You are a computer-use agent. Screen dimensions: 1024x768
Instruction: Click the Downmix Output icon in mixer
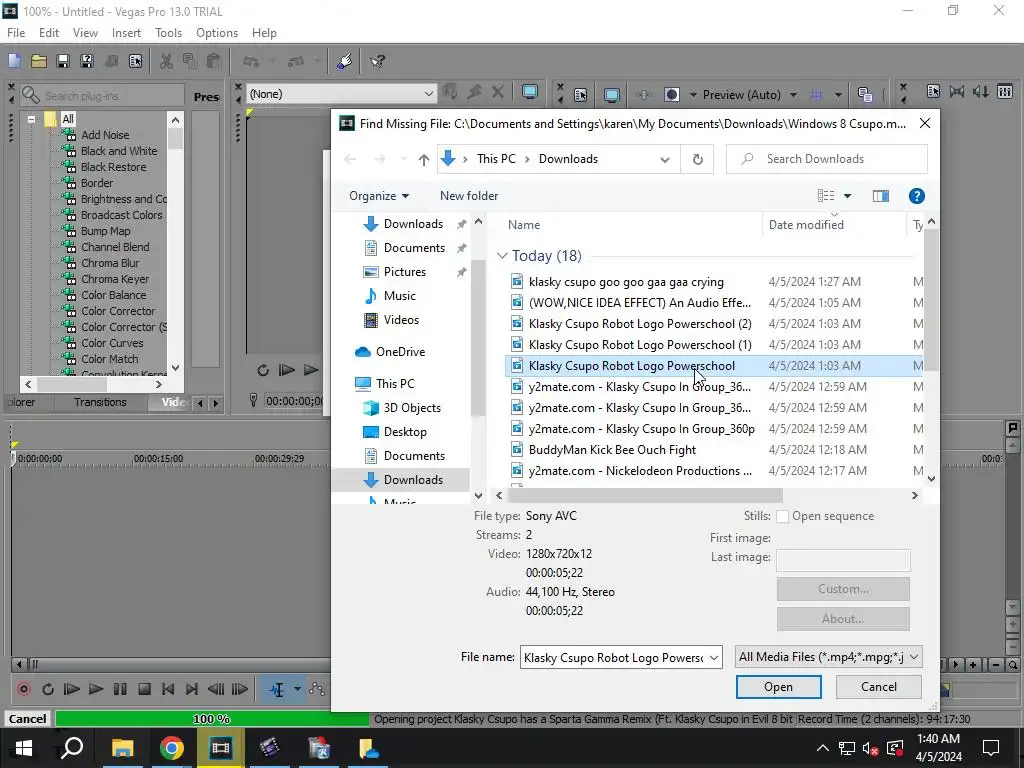tap(957, 91)
